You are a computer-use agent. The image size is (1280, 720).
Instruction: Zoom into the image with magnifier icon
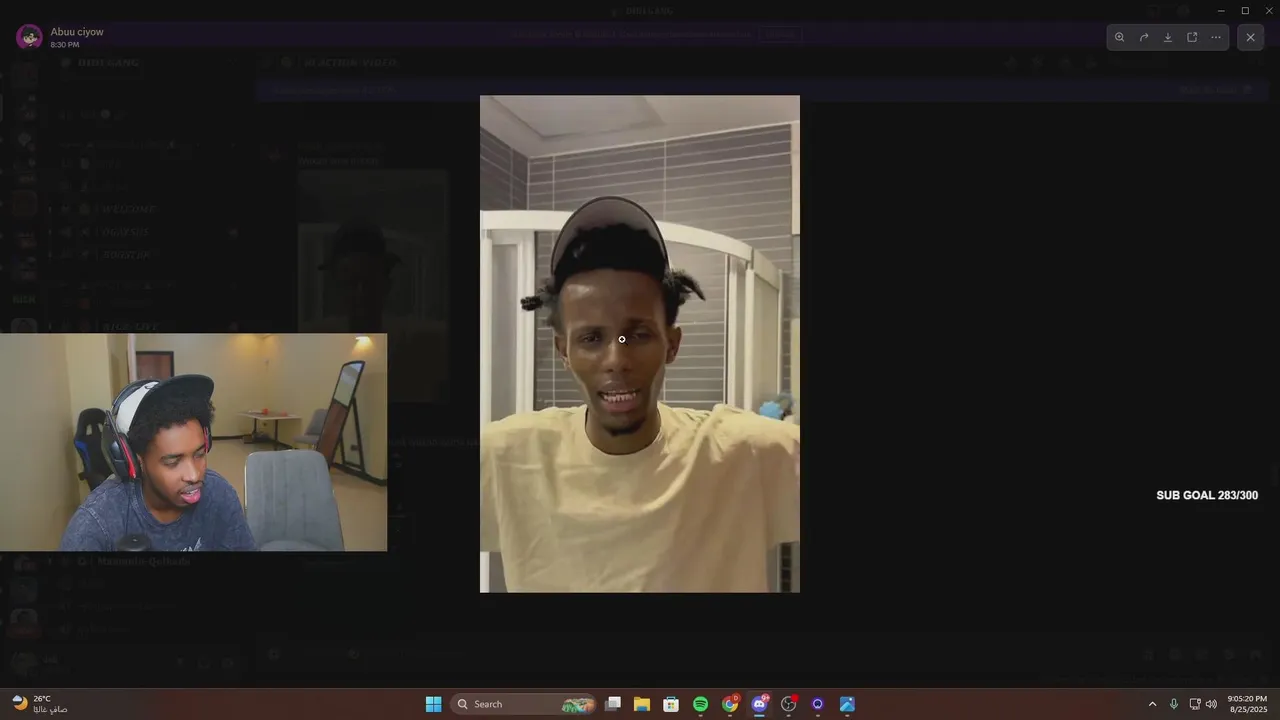[1119, 37]
